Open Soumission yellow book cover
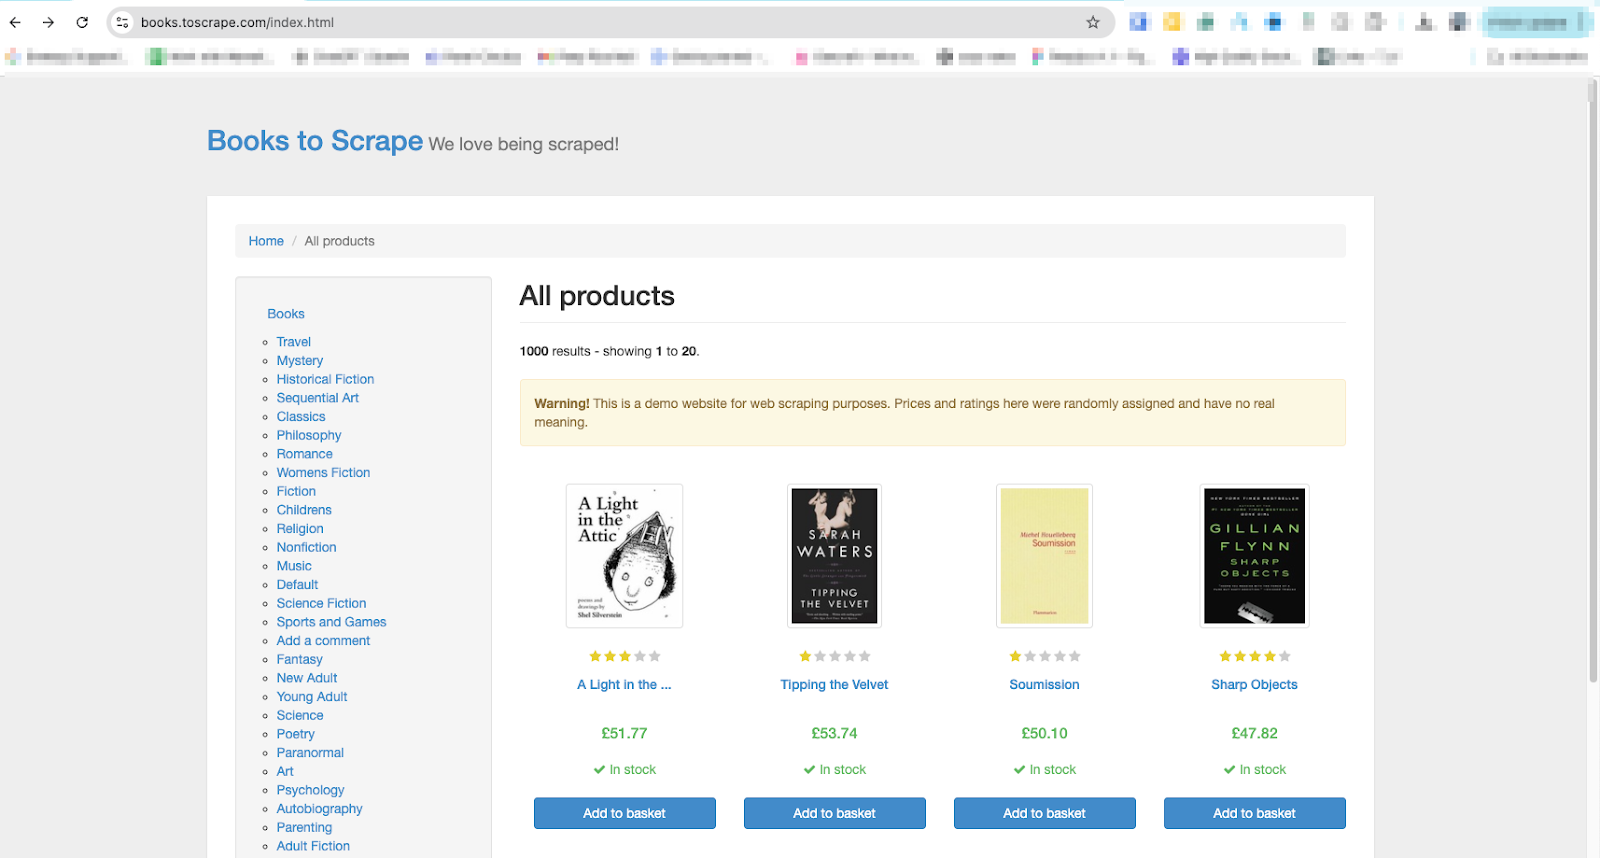 point(1044,556)
